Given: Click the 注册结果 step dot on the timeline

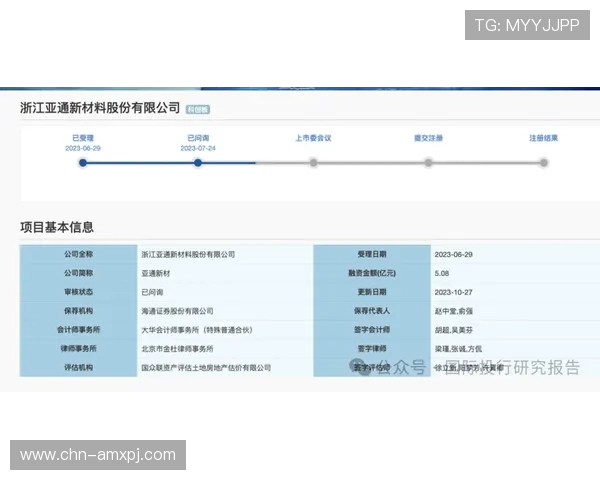Looking at the screenshot, I should 544,163.
